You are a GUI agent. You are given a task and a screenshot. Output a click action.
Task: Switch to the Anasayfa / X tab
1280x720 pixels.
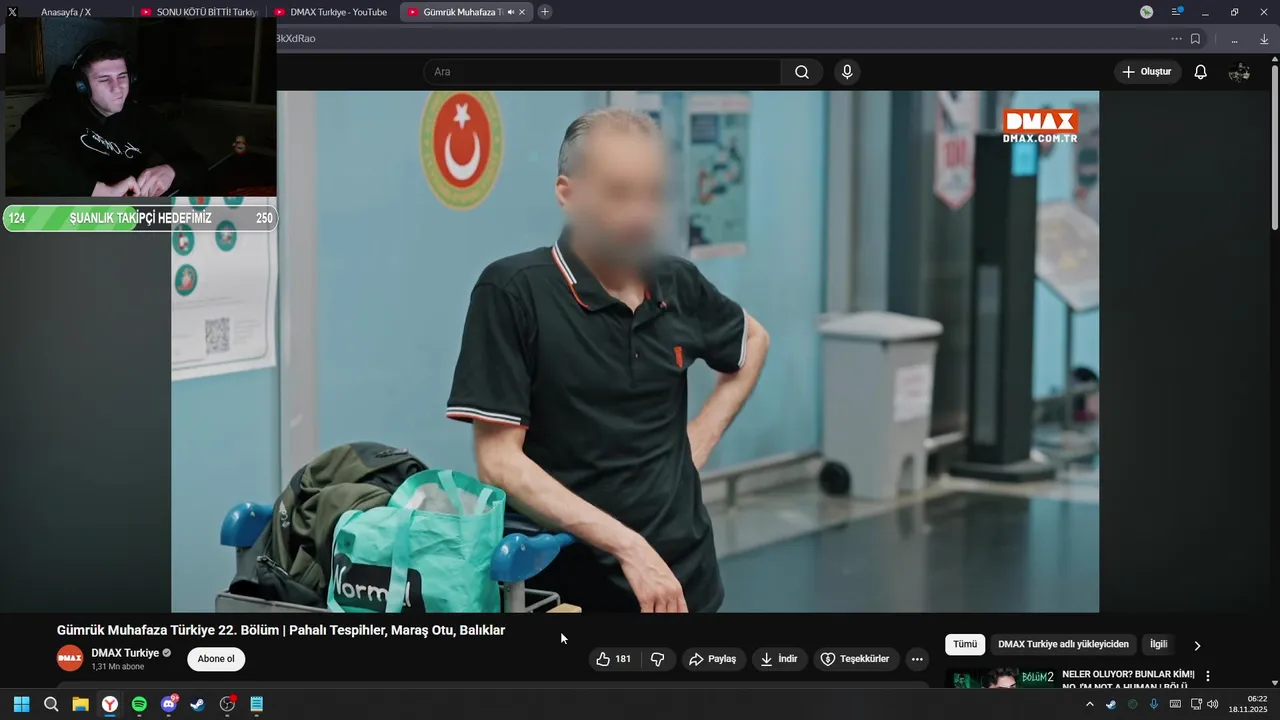[66, 12]
